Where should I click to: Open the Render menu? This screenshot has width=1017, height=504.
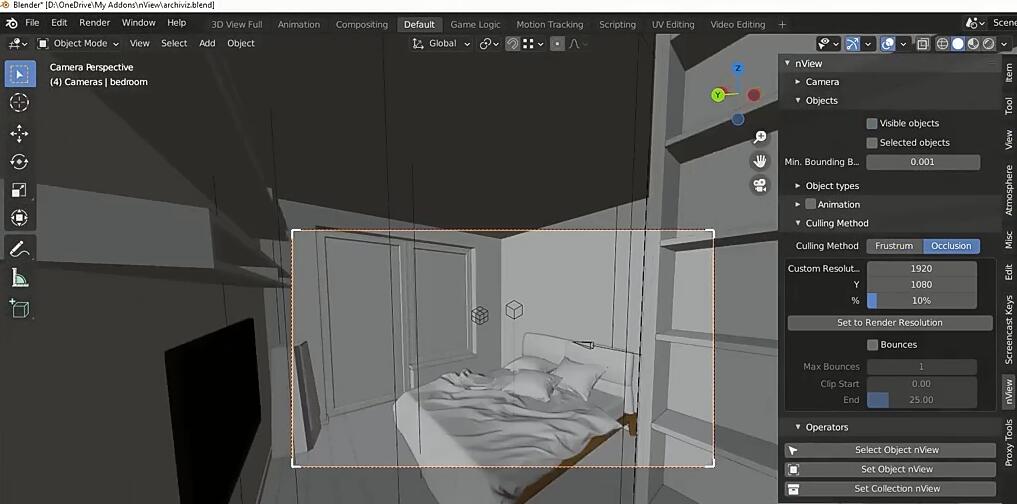pyautogui.click(x=95, y=23)
